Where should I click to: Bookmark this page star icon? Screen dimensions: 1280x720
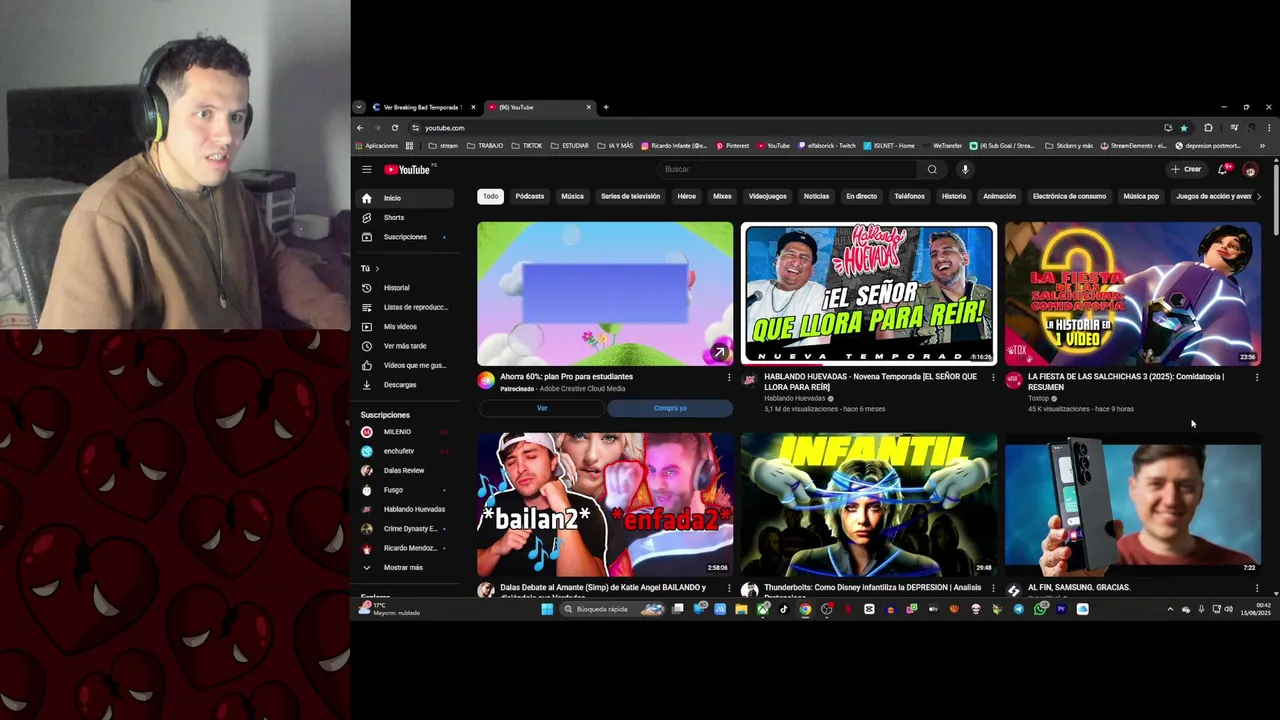[1184, 128]
